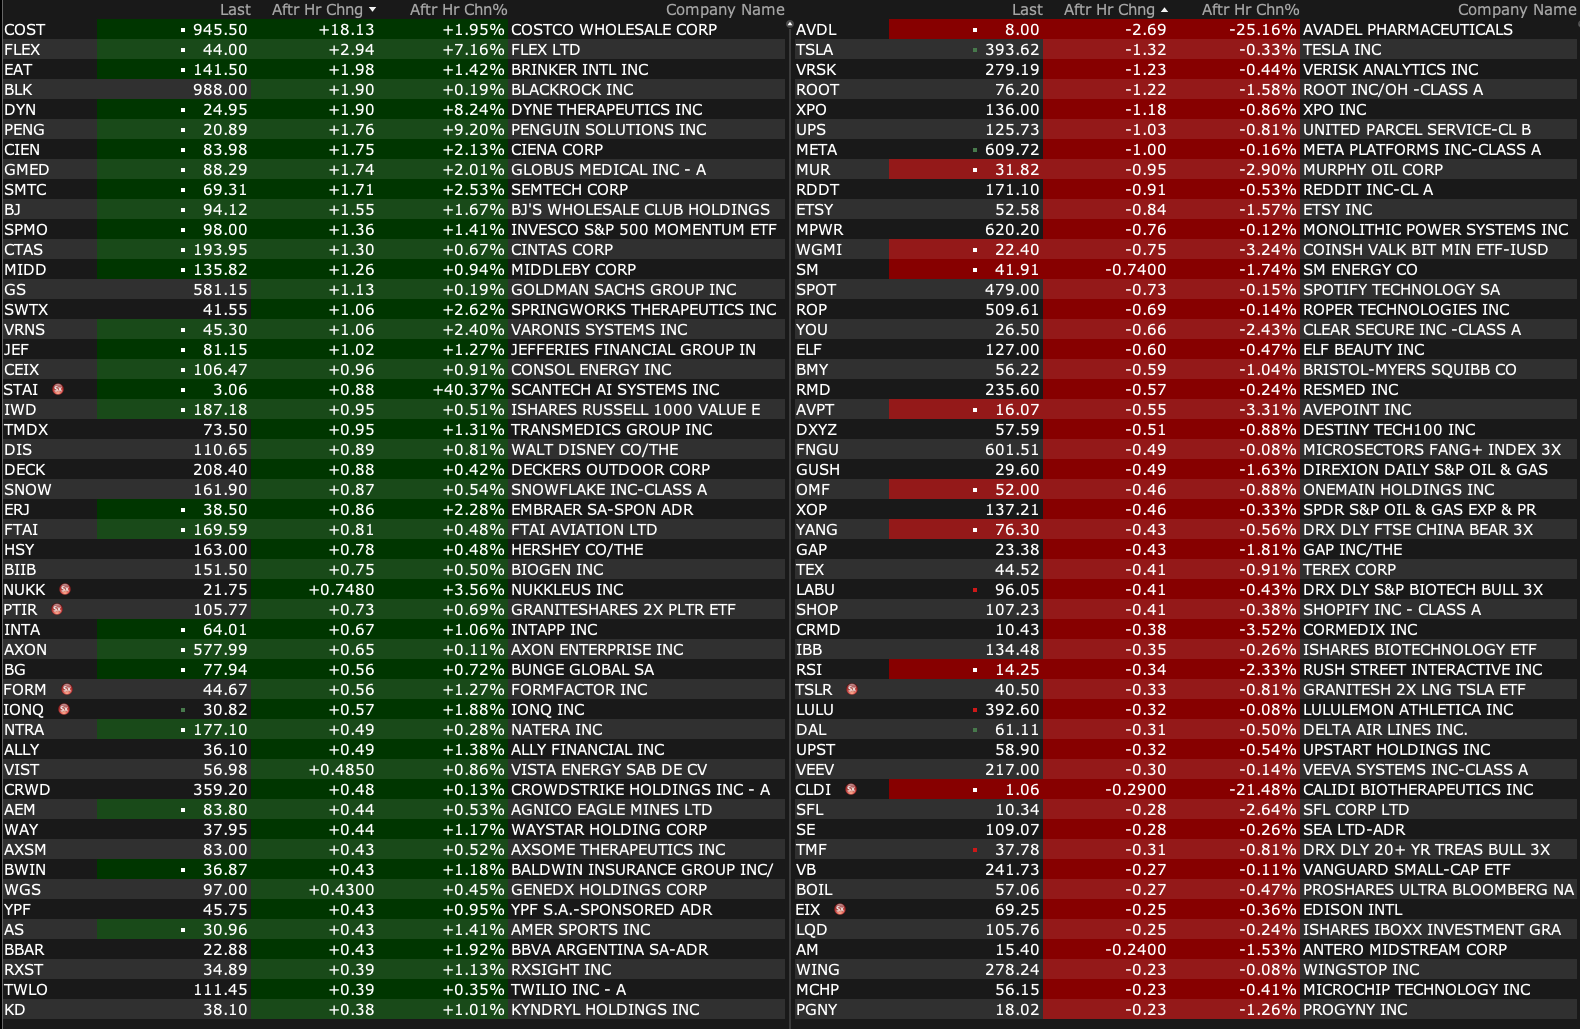
Task: Click the red badge icon next to TSLR
Action: click(852, 689)
